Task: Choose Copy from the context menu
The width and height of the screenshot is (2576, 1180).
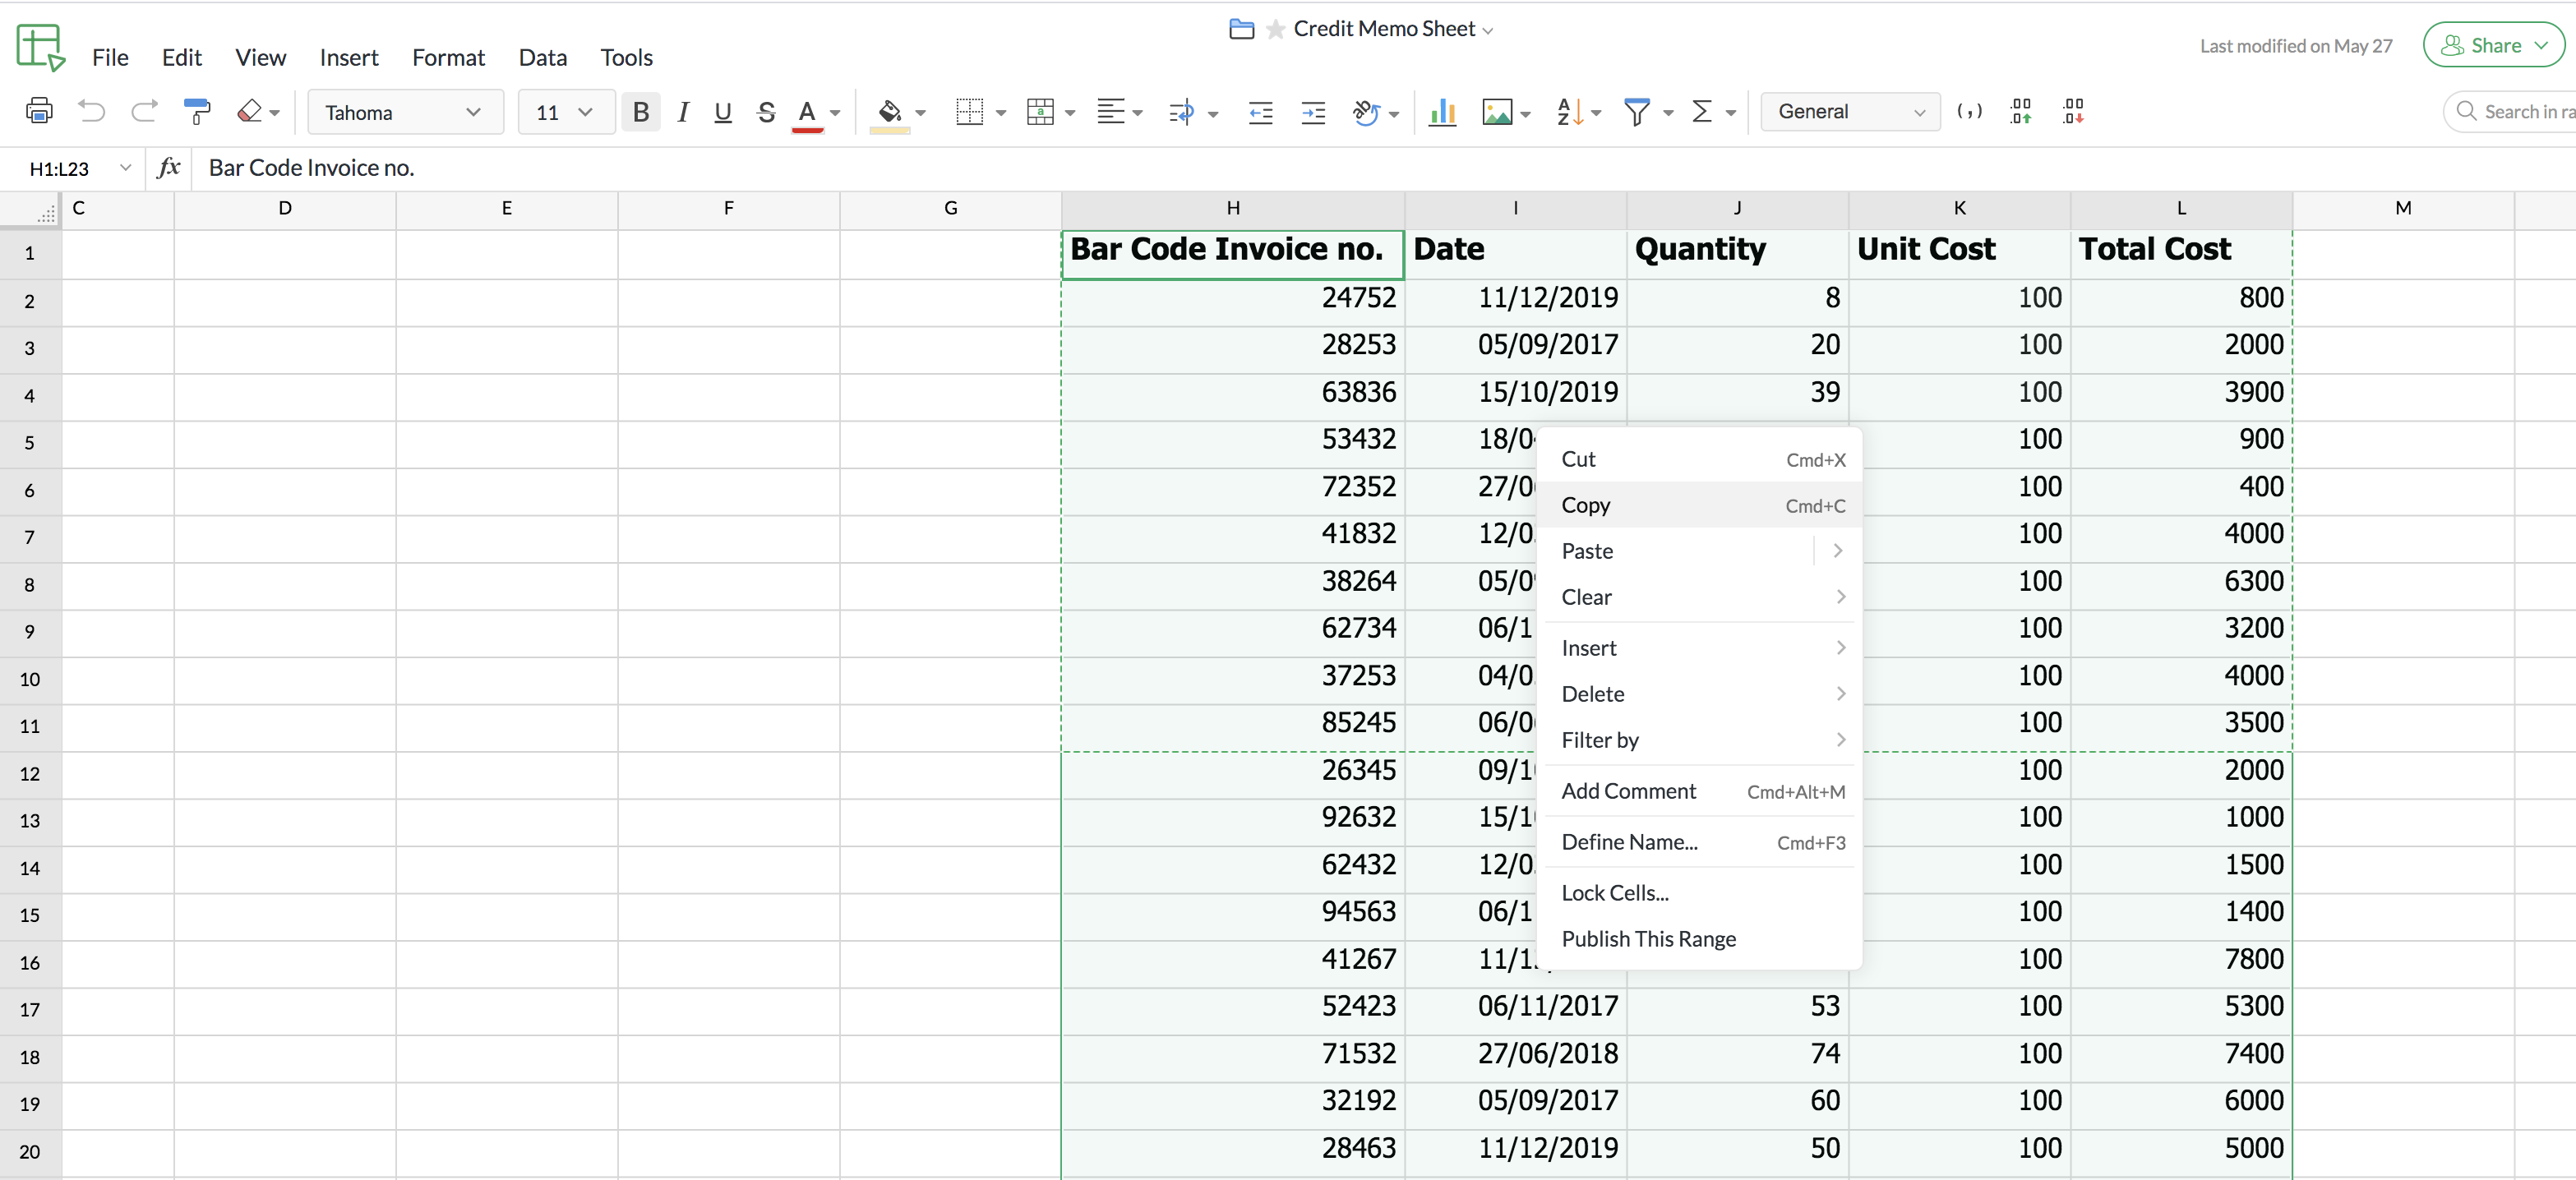Action: [x=1586, y=505]
